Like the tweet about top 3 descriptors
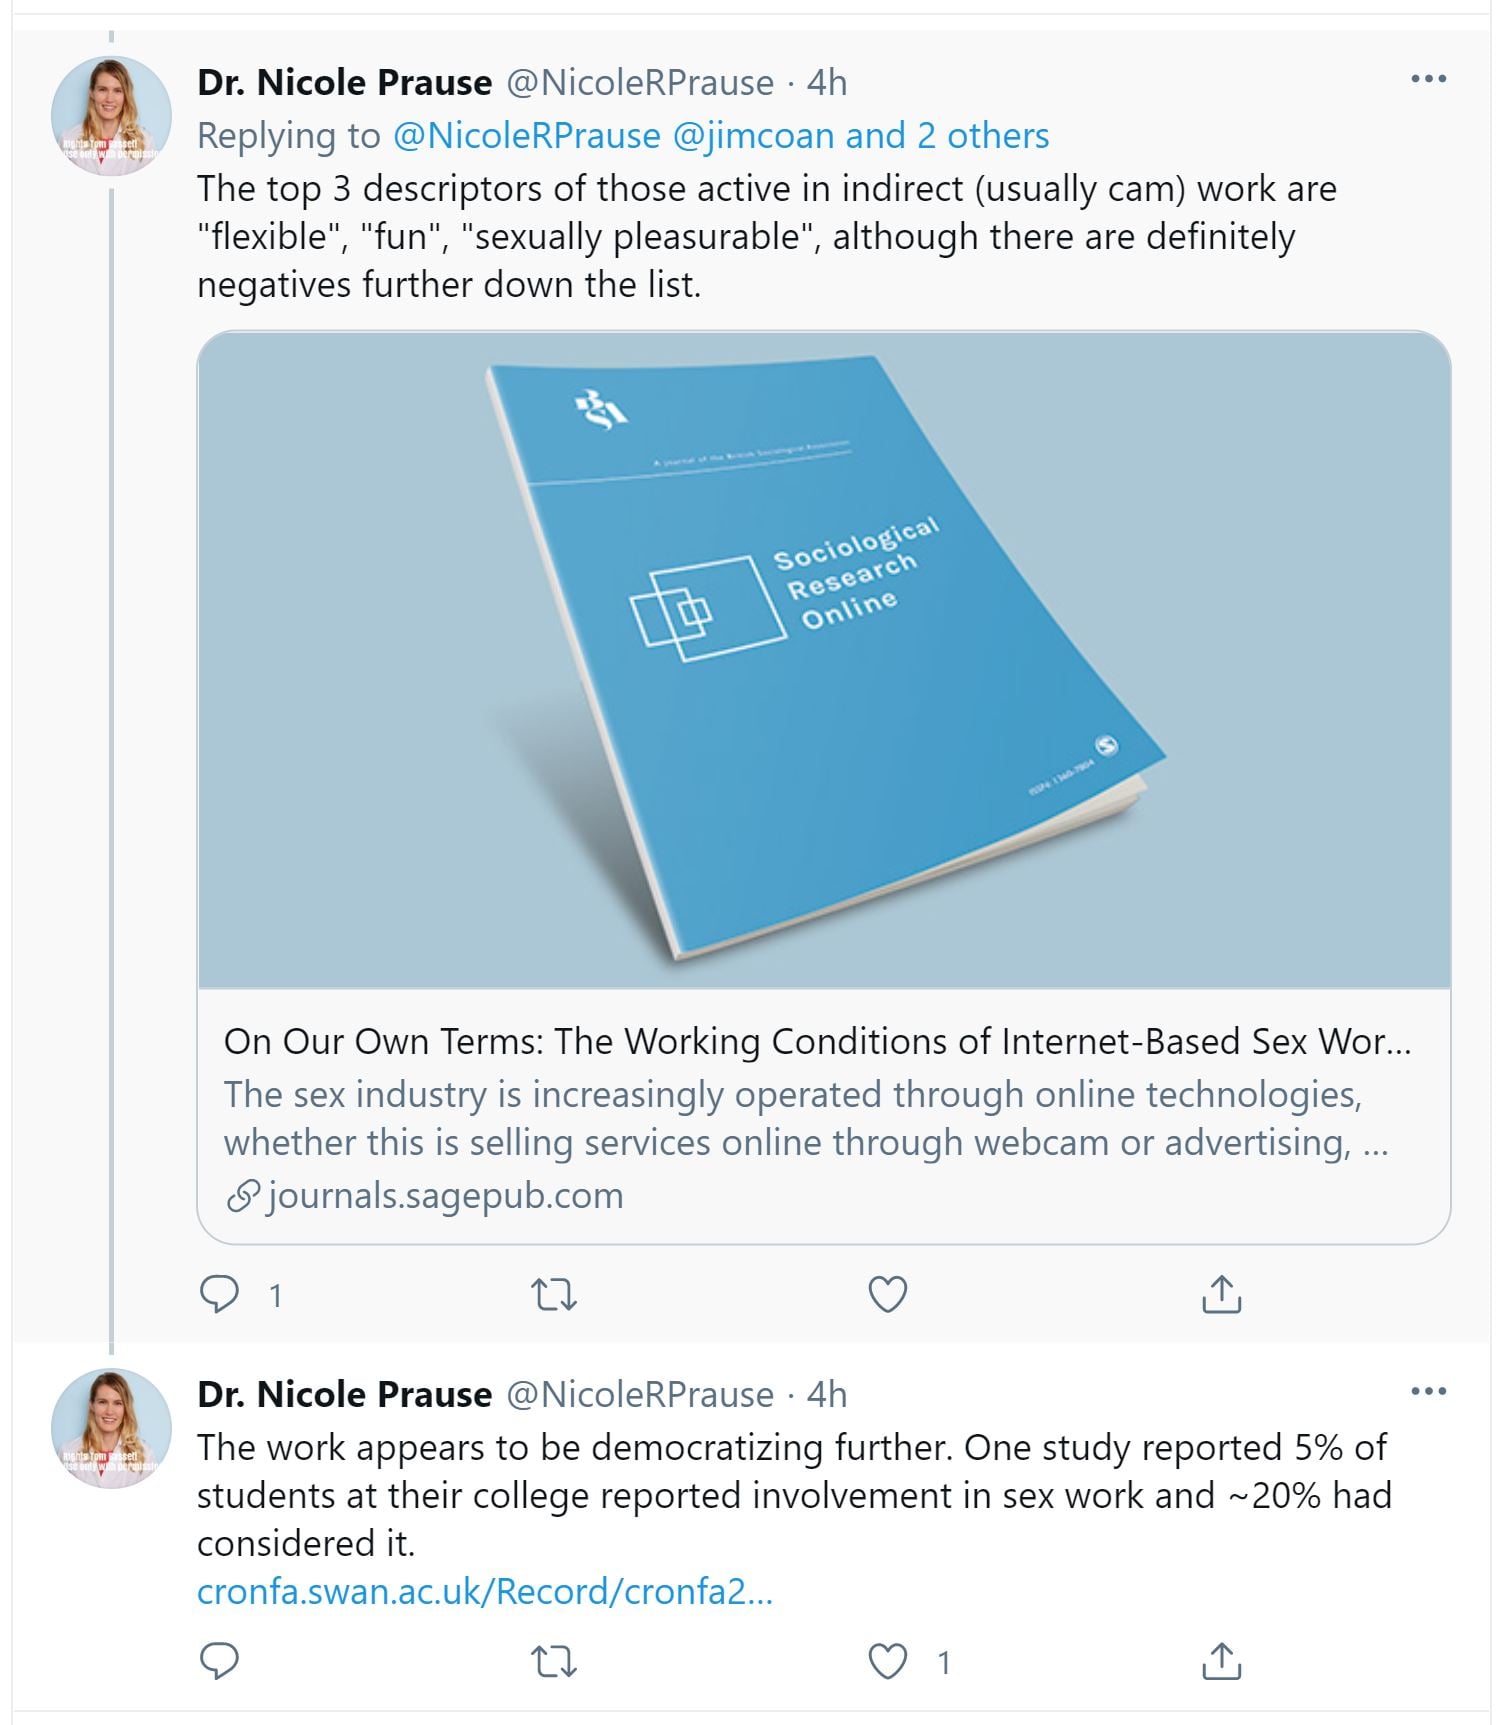The height and width of the screenshot is (1725, 1503). click(x=887, y=1294)
